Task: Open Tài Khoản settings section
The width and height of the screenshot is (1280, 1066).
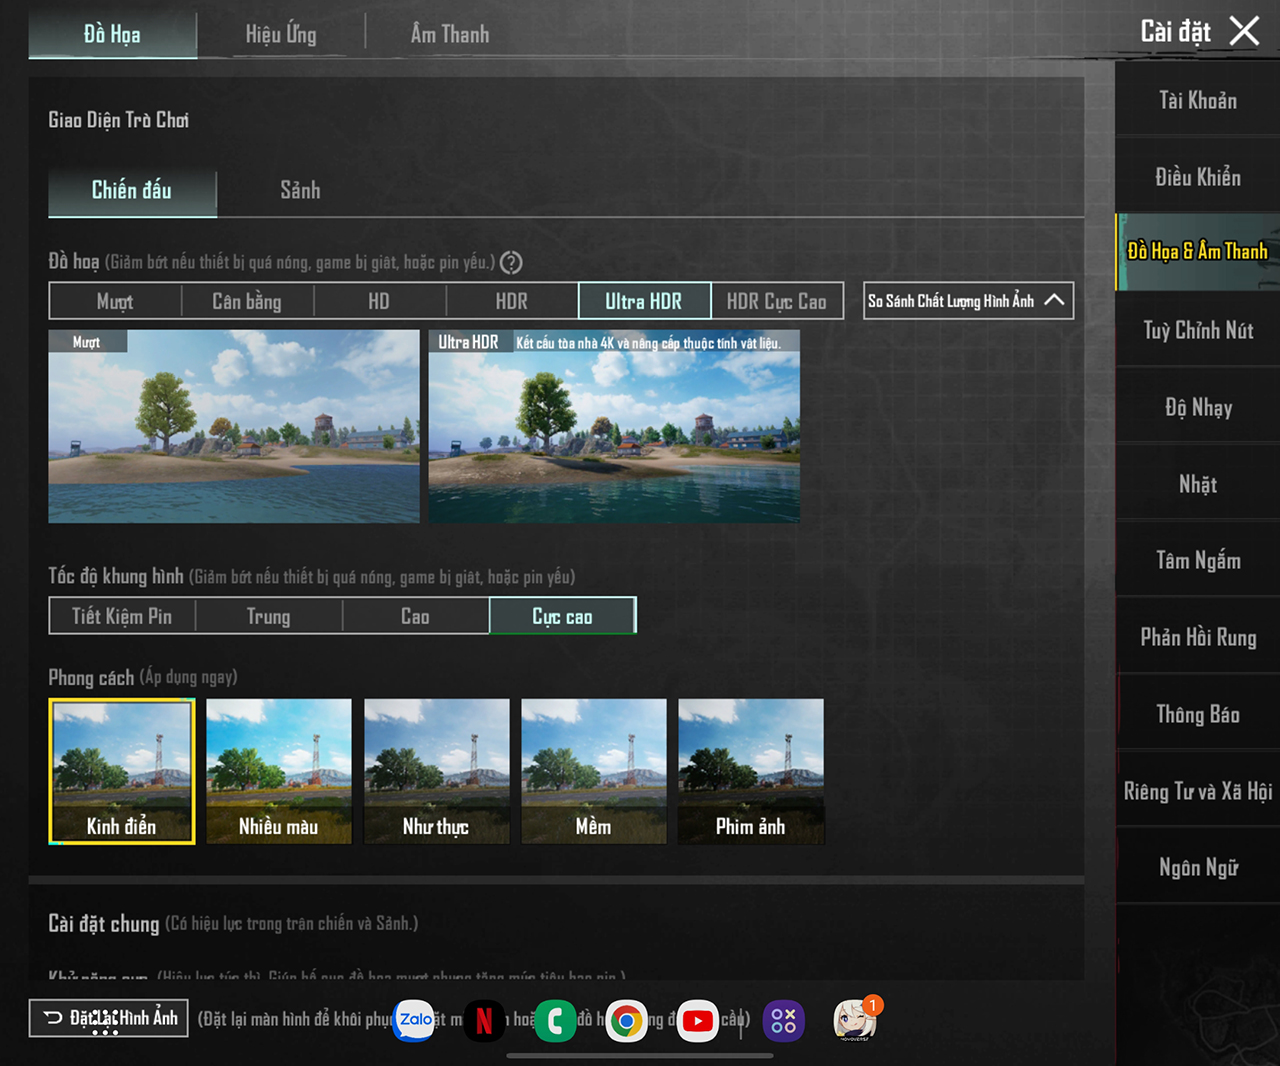Action: (x=1198, y=100)
